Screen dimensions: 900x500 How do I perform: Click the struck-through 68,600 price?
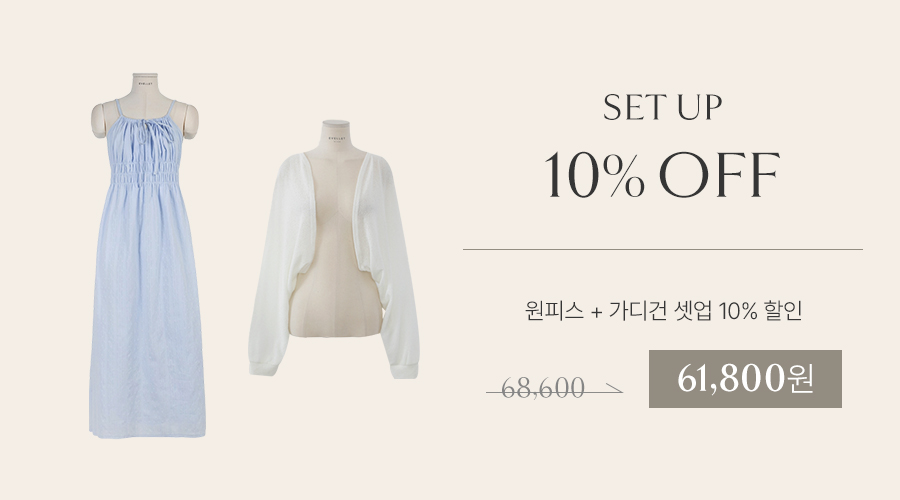(x=543, y=388)
